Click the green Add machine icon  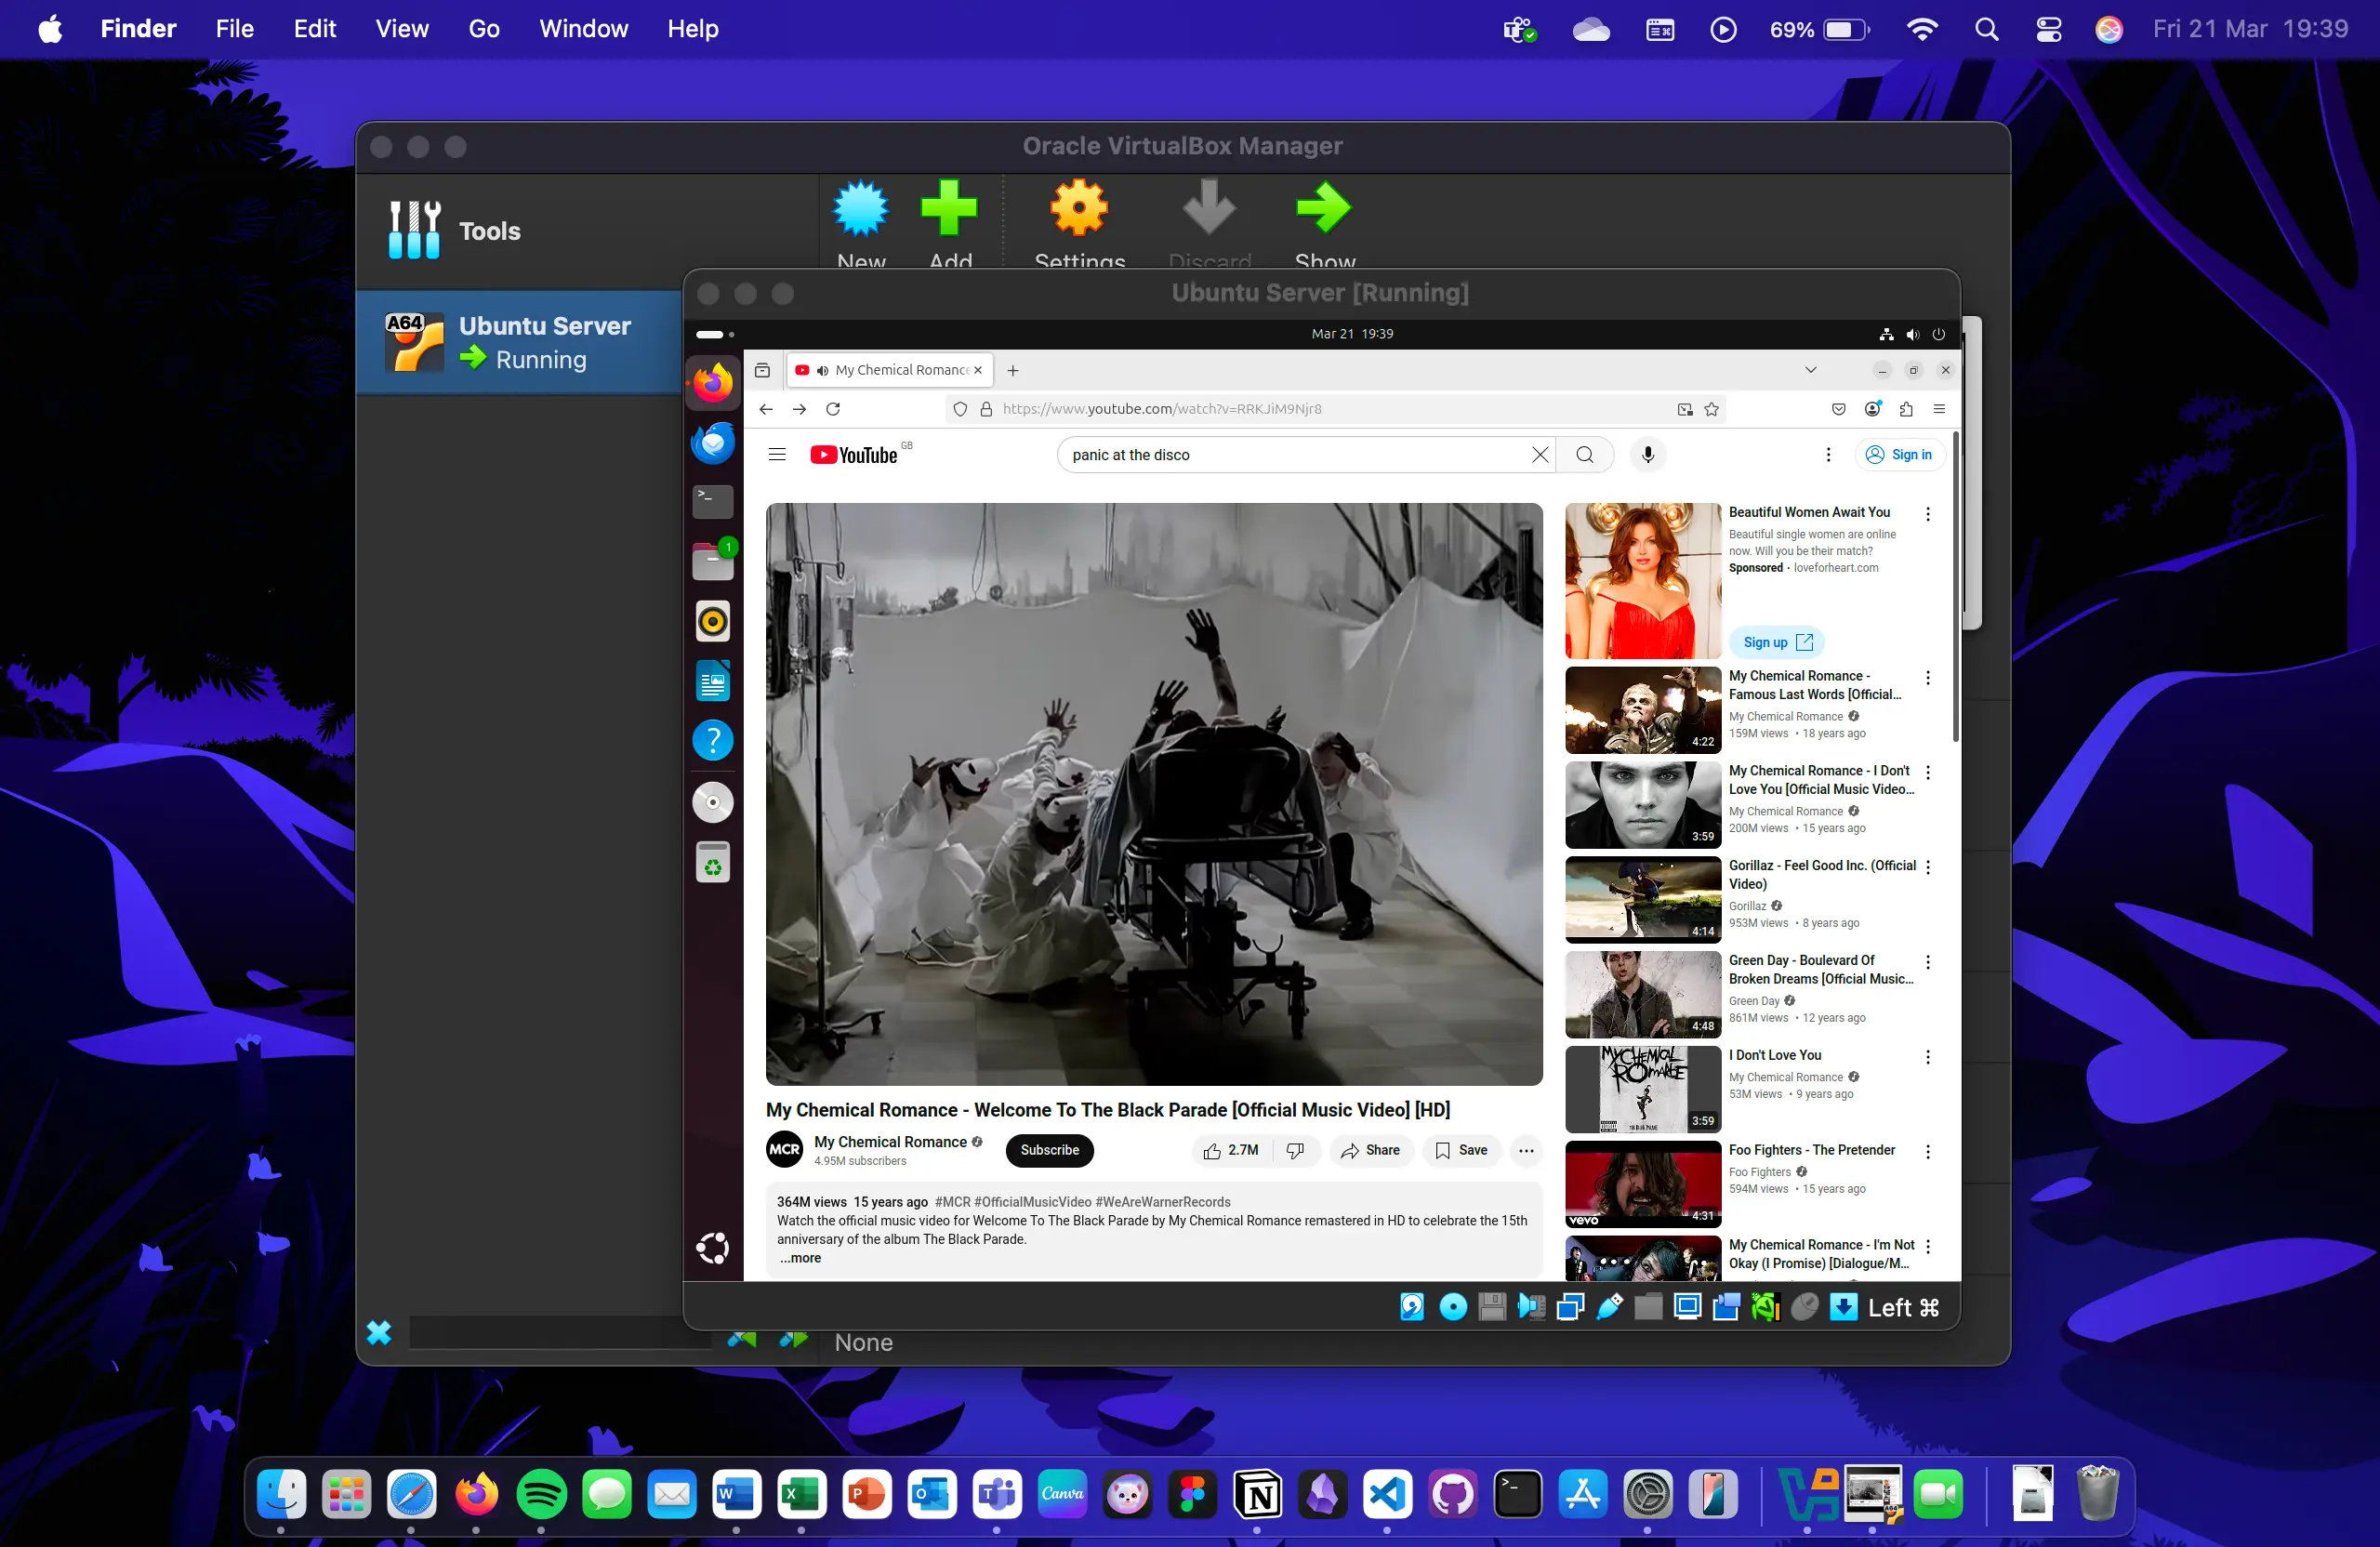pyautogui.click(x=948, y=208)
